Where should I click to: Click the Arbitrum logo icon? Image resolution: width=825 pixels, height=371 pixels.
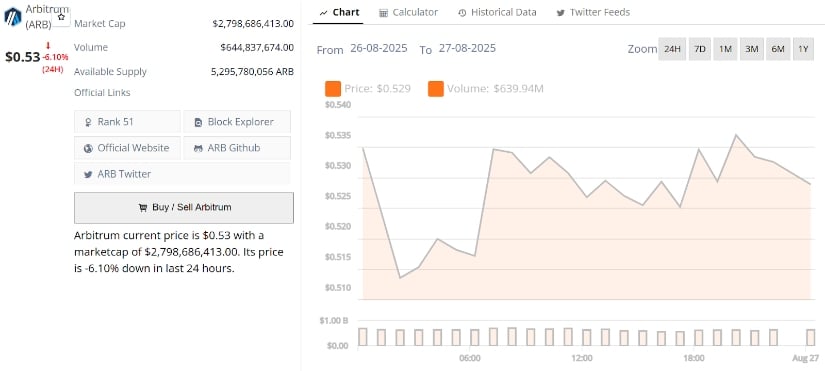coord(13,17)
